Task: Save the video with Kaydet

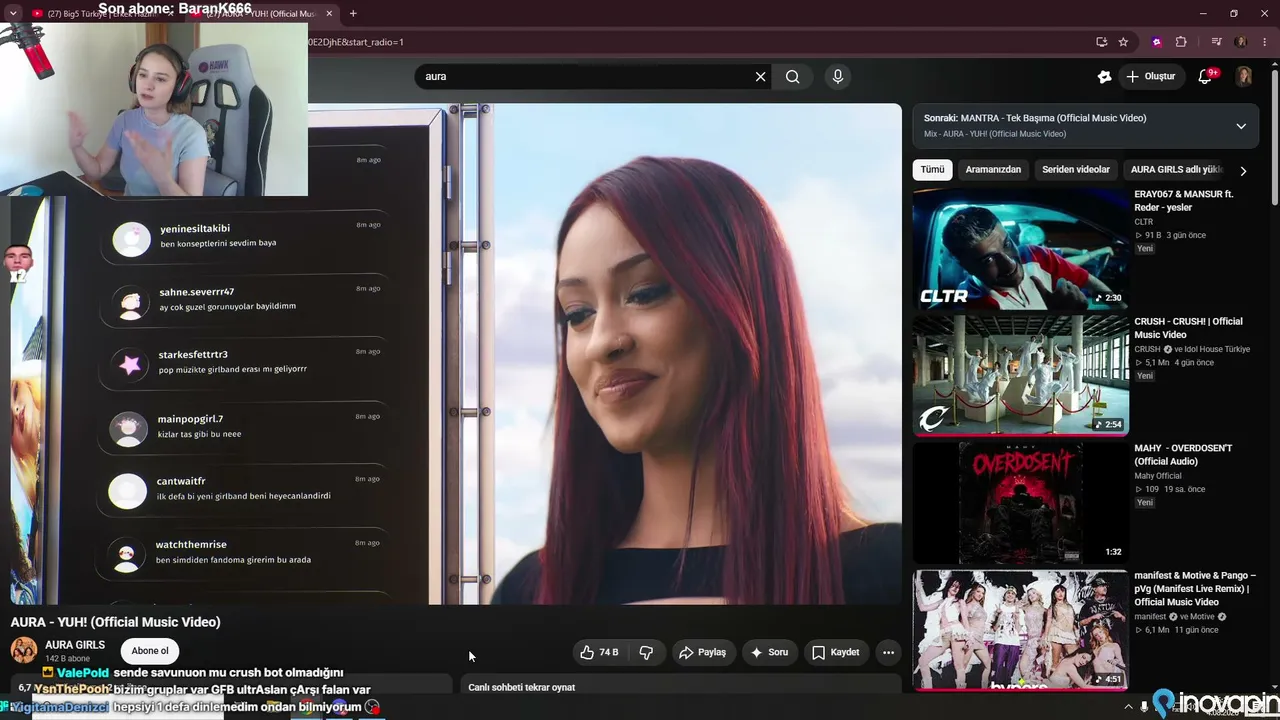Action: (835, 652)
